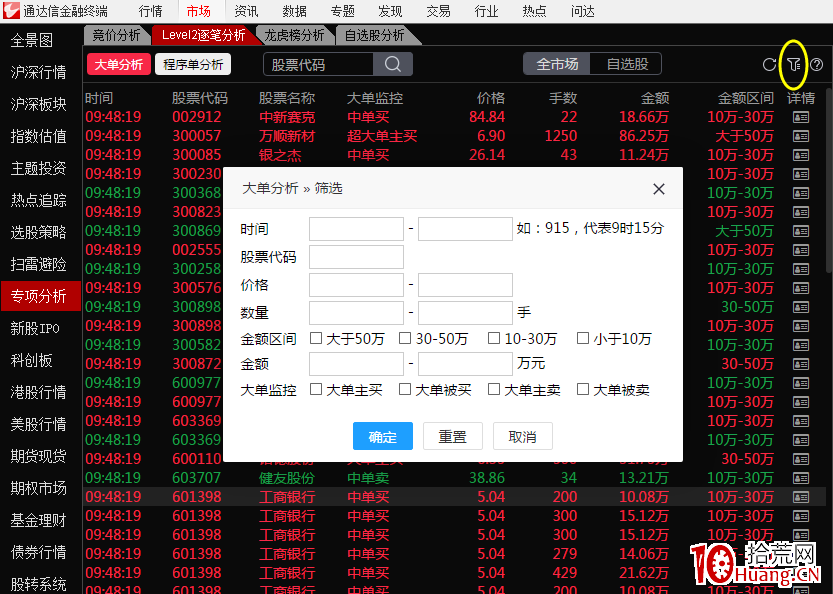Click the end time input field
Image resolution: width=833 pixels, height=594 pixels.
465,229
